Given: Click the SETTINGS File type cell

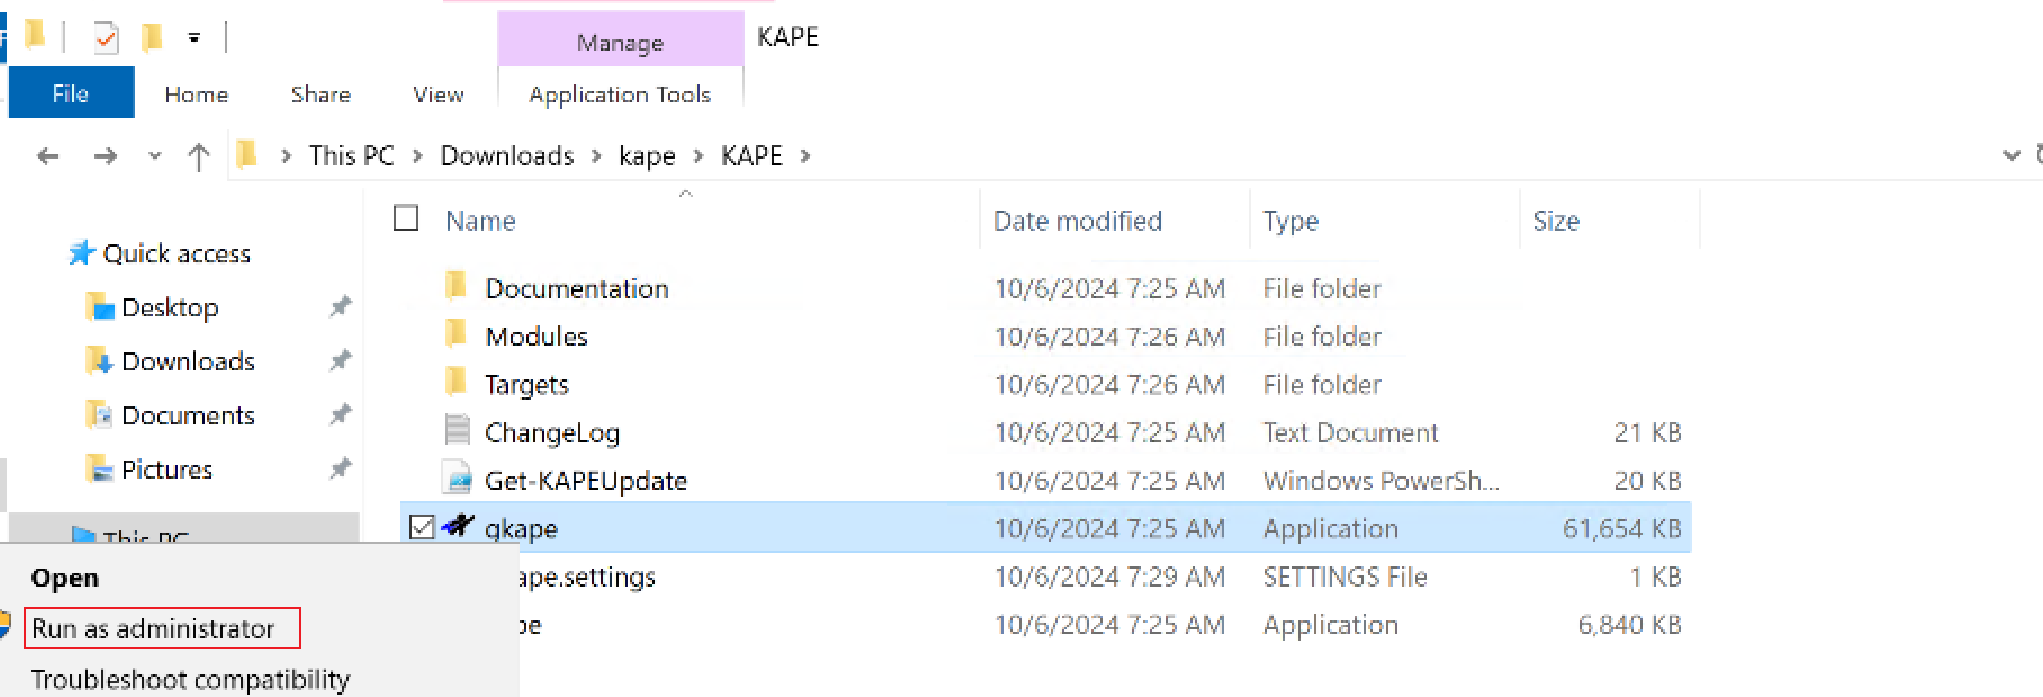Looking at the screenshot, I should pyautogui.click(x=1345, y=577).
